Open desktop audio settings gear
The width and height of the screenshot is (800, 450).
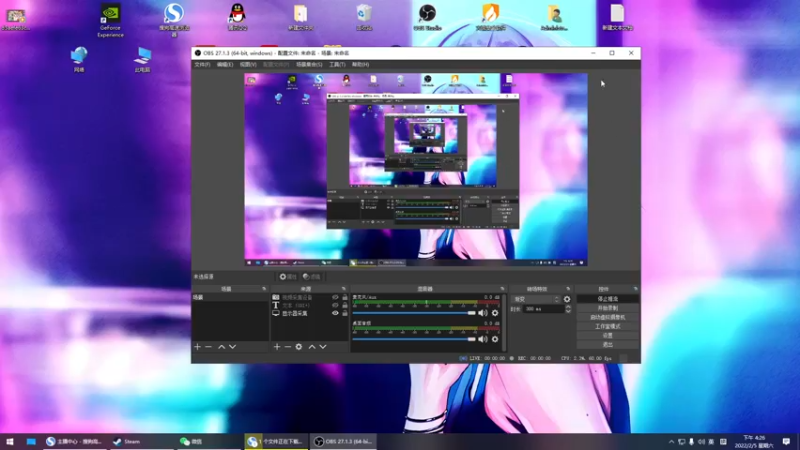(x=495, y=339)
